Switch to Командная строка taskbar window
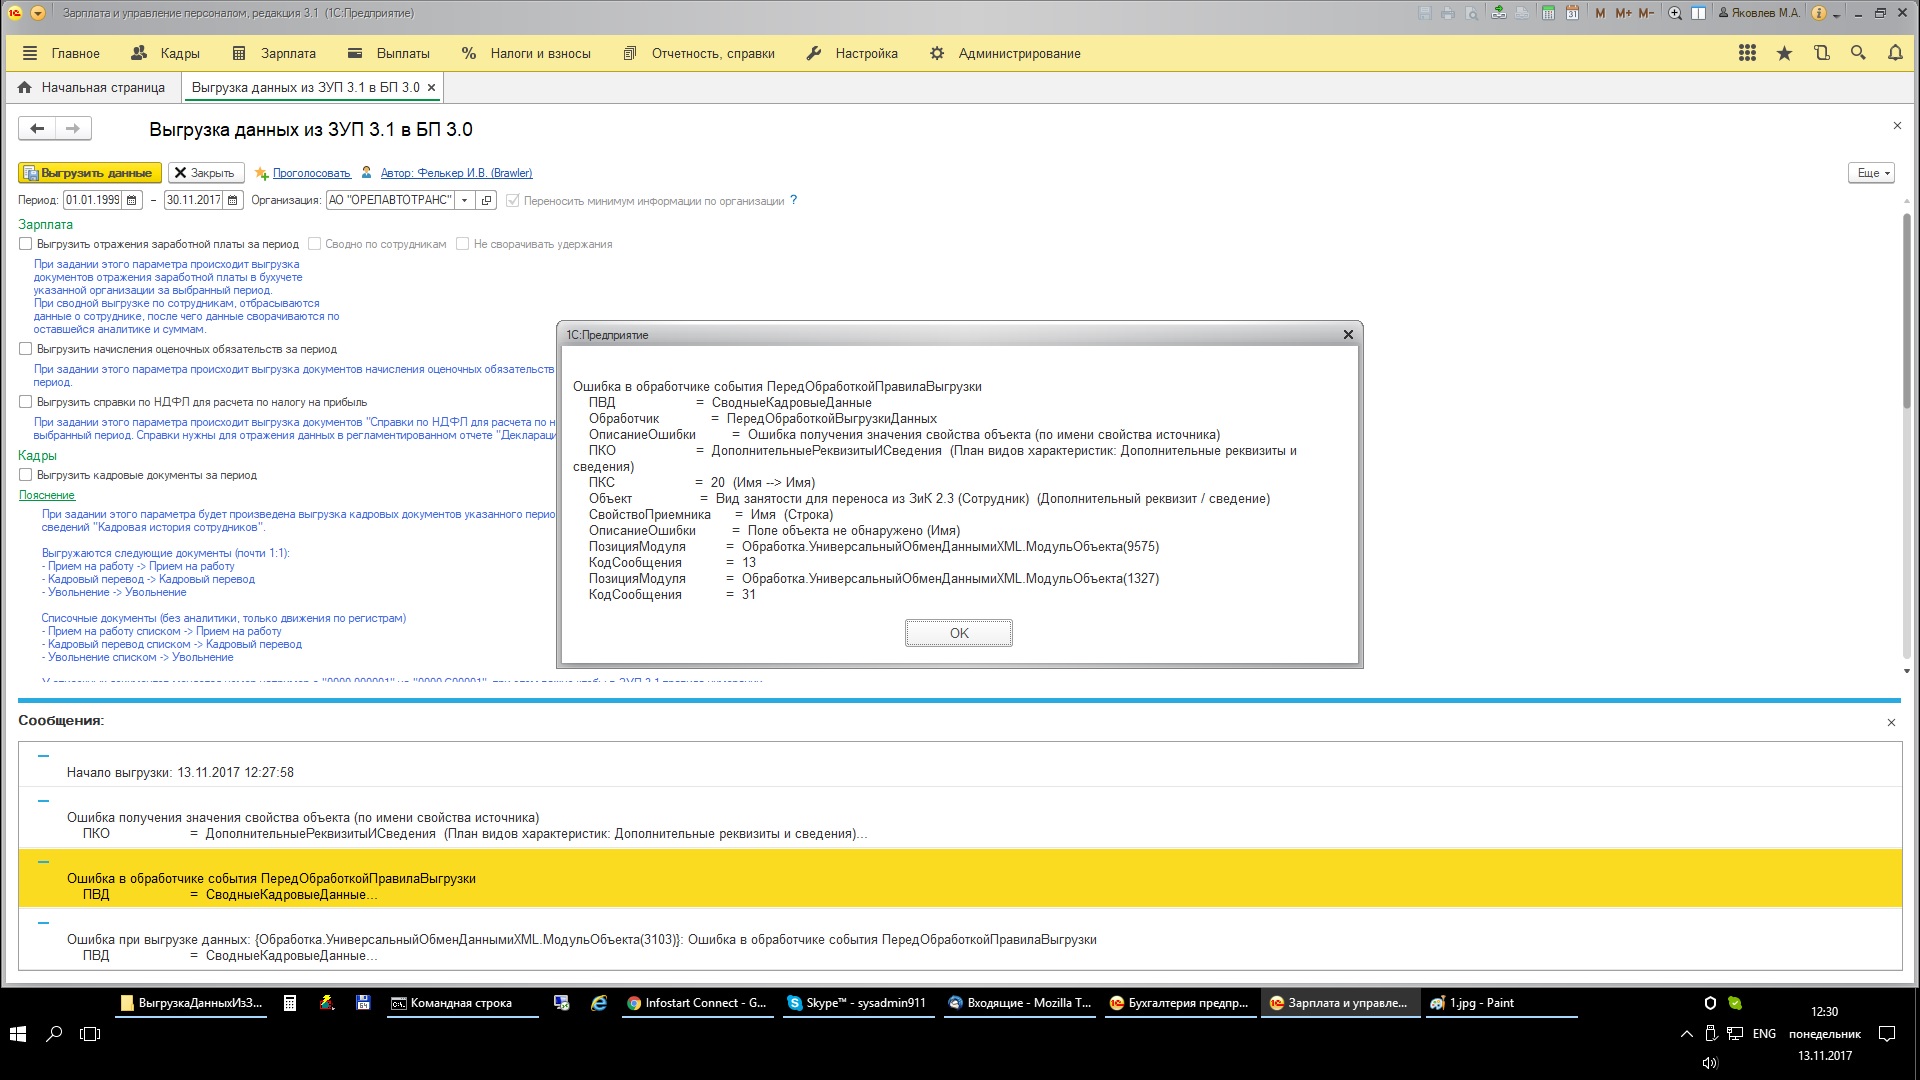The height and width of the screenshot is (1080, 1920). click(462, 1003)
